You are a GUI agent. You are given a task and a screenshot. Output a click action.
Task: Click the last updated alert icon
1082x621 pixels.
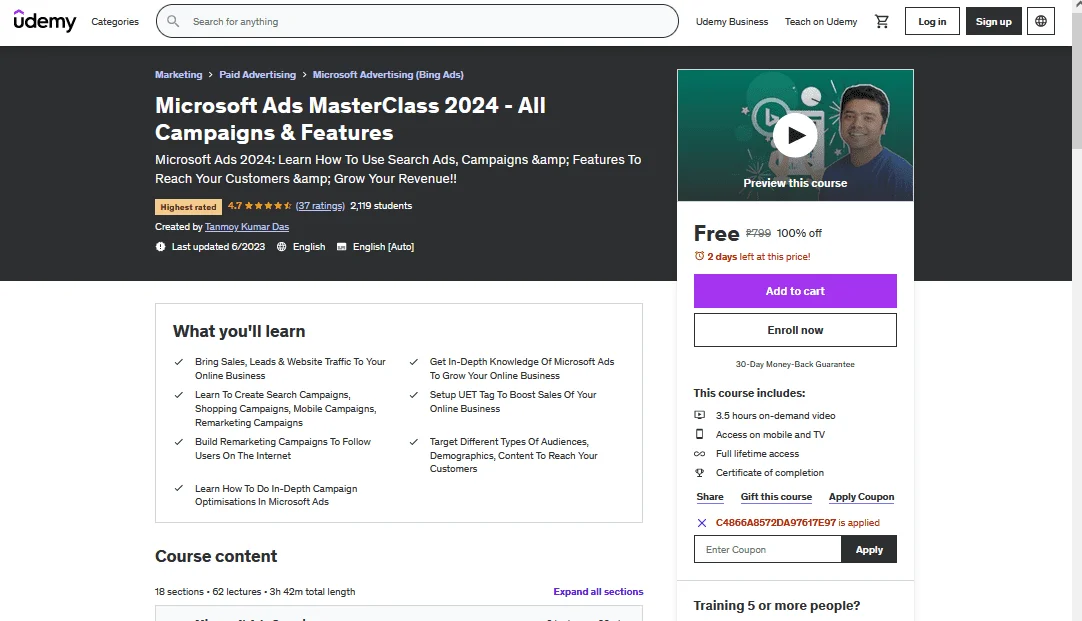tap(160, 246)
